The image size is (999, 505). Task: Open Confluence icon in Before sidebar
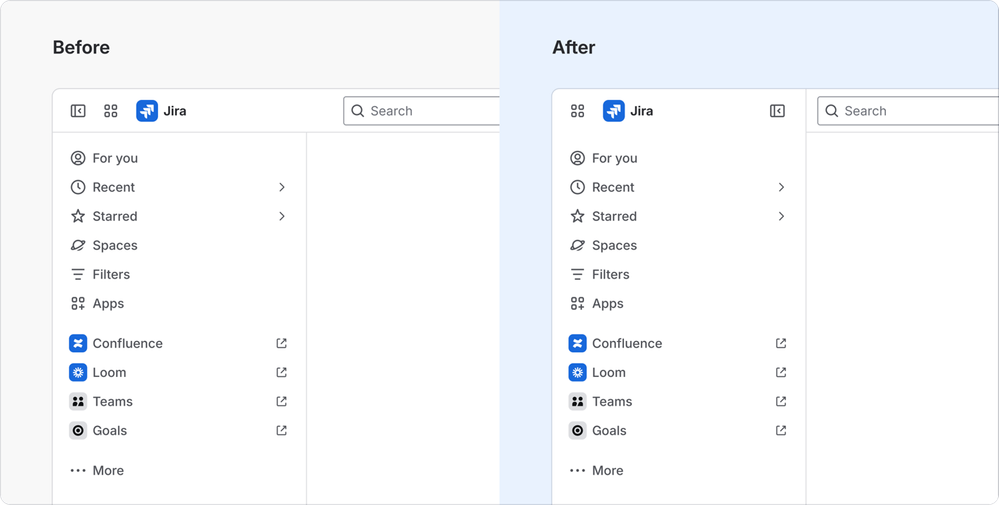78,343
